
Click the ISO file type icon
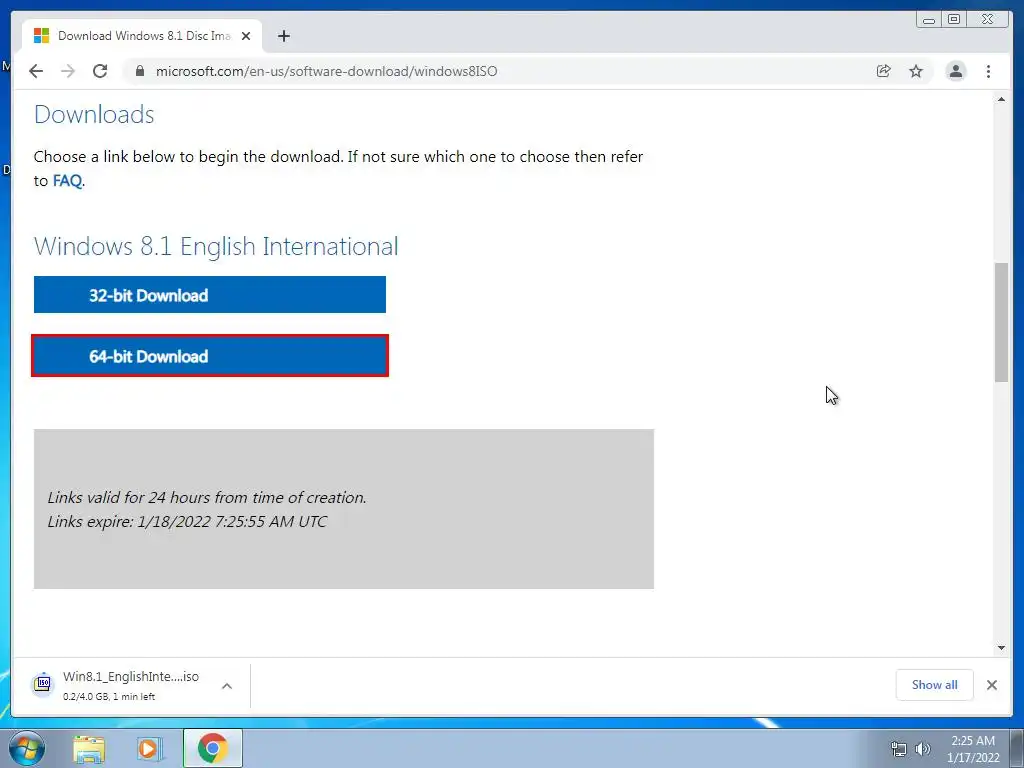click(x=42, y=684)
